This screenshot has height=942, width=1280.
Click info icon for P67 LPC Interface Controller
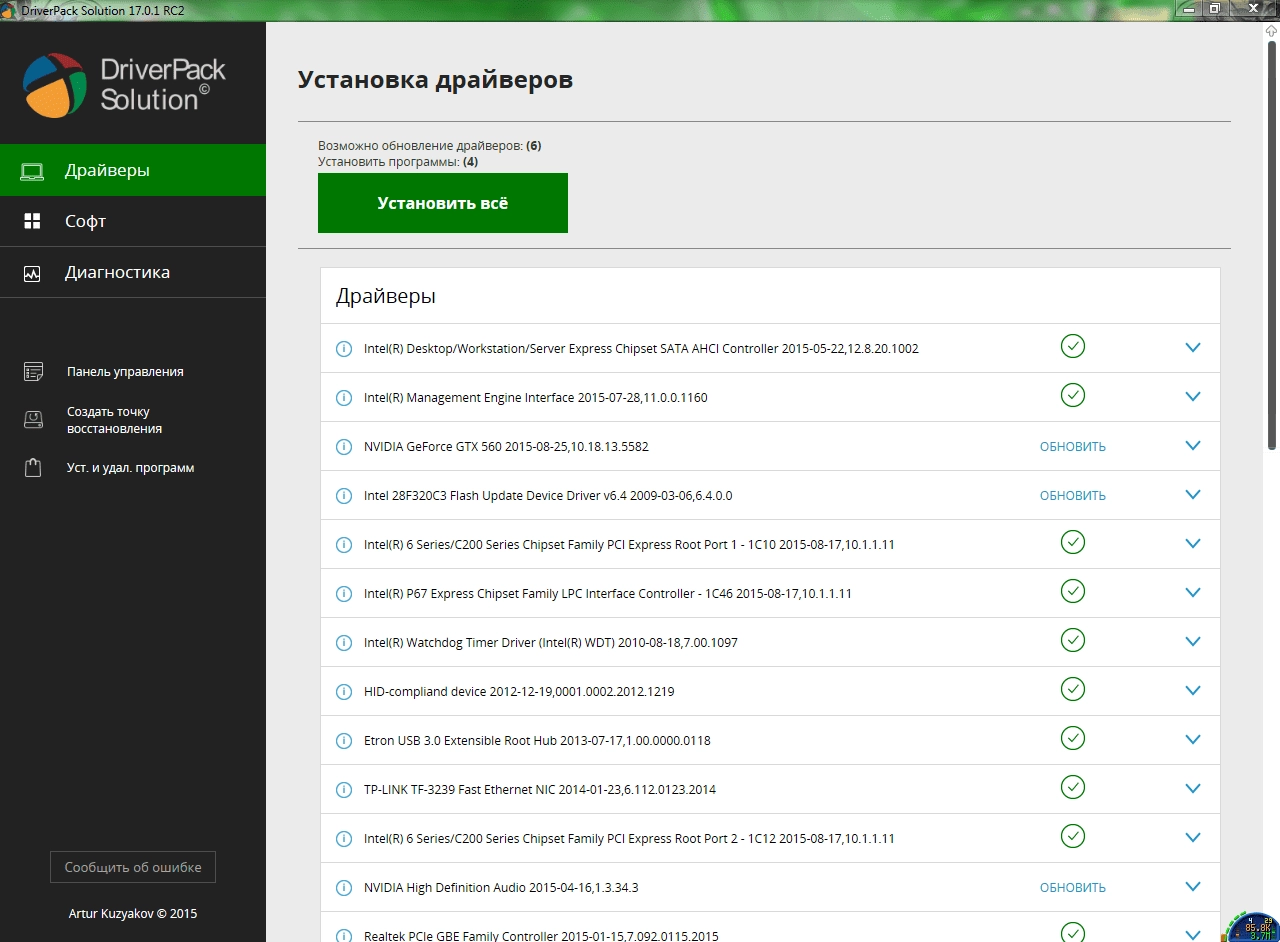(344, 594)
